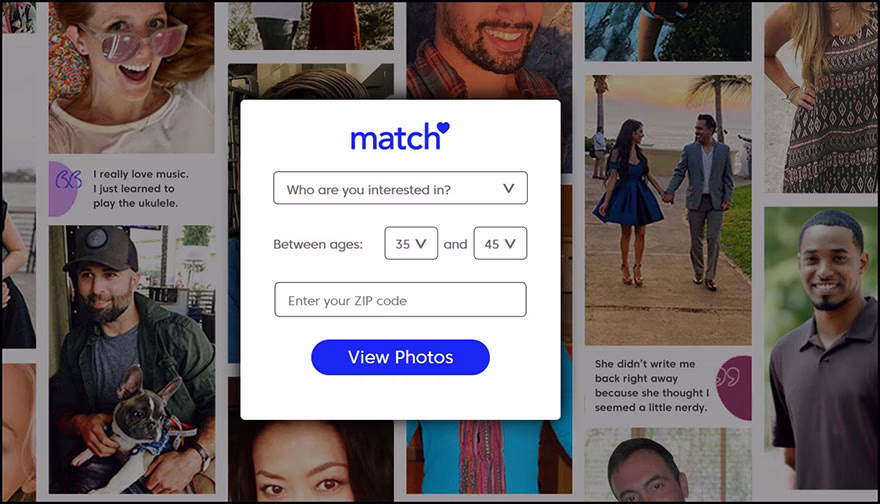The height and width of the screenshot is (504, 880).
Task: Click the purple opening quote mark icon
Action: [x=68, y=180]
